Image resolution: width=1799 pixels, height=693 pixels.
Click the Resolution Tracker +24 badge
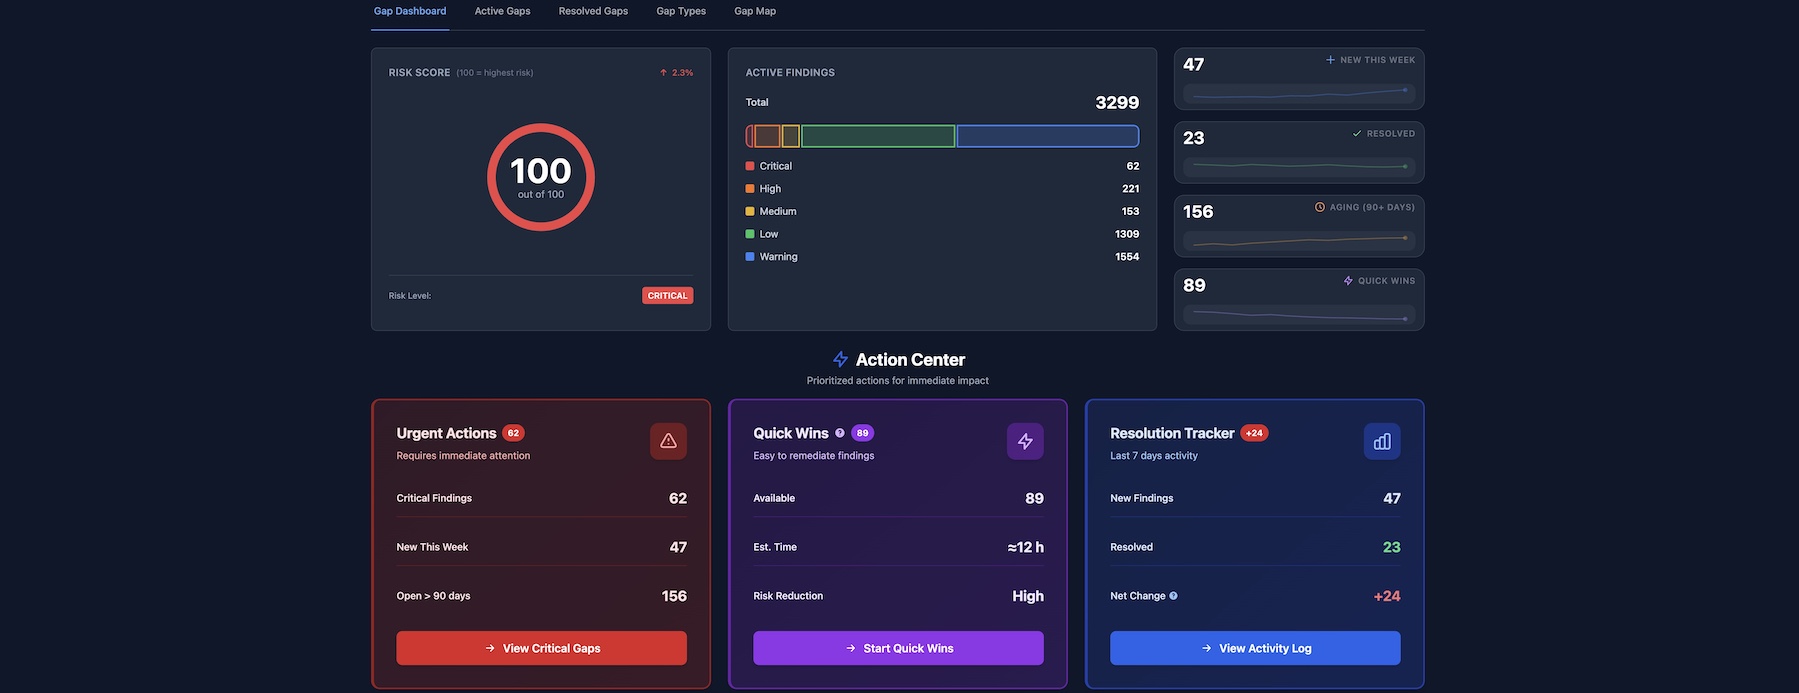1254,433
